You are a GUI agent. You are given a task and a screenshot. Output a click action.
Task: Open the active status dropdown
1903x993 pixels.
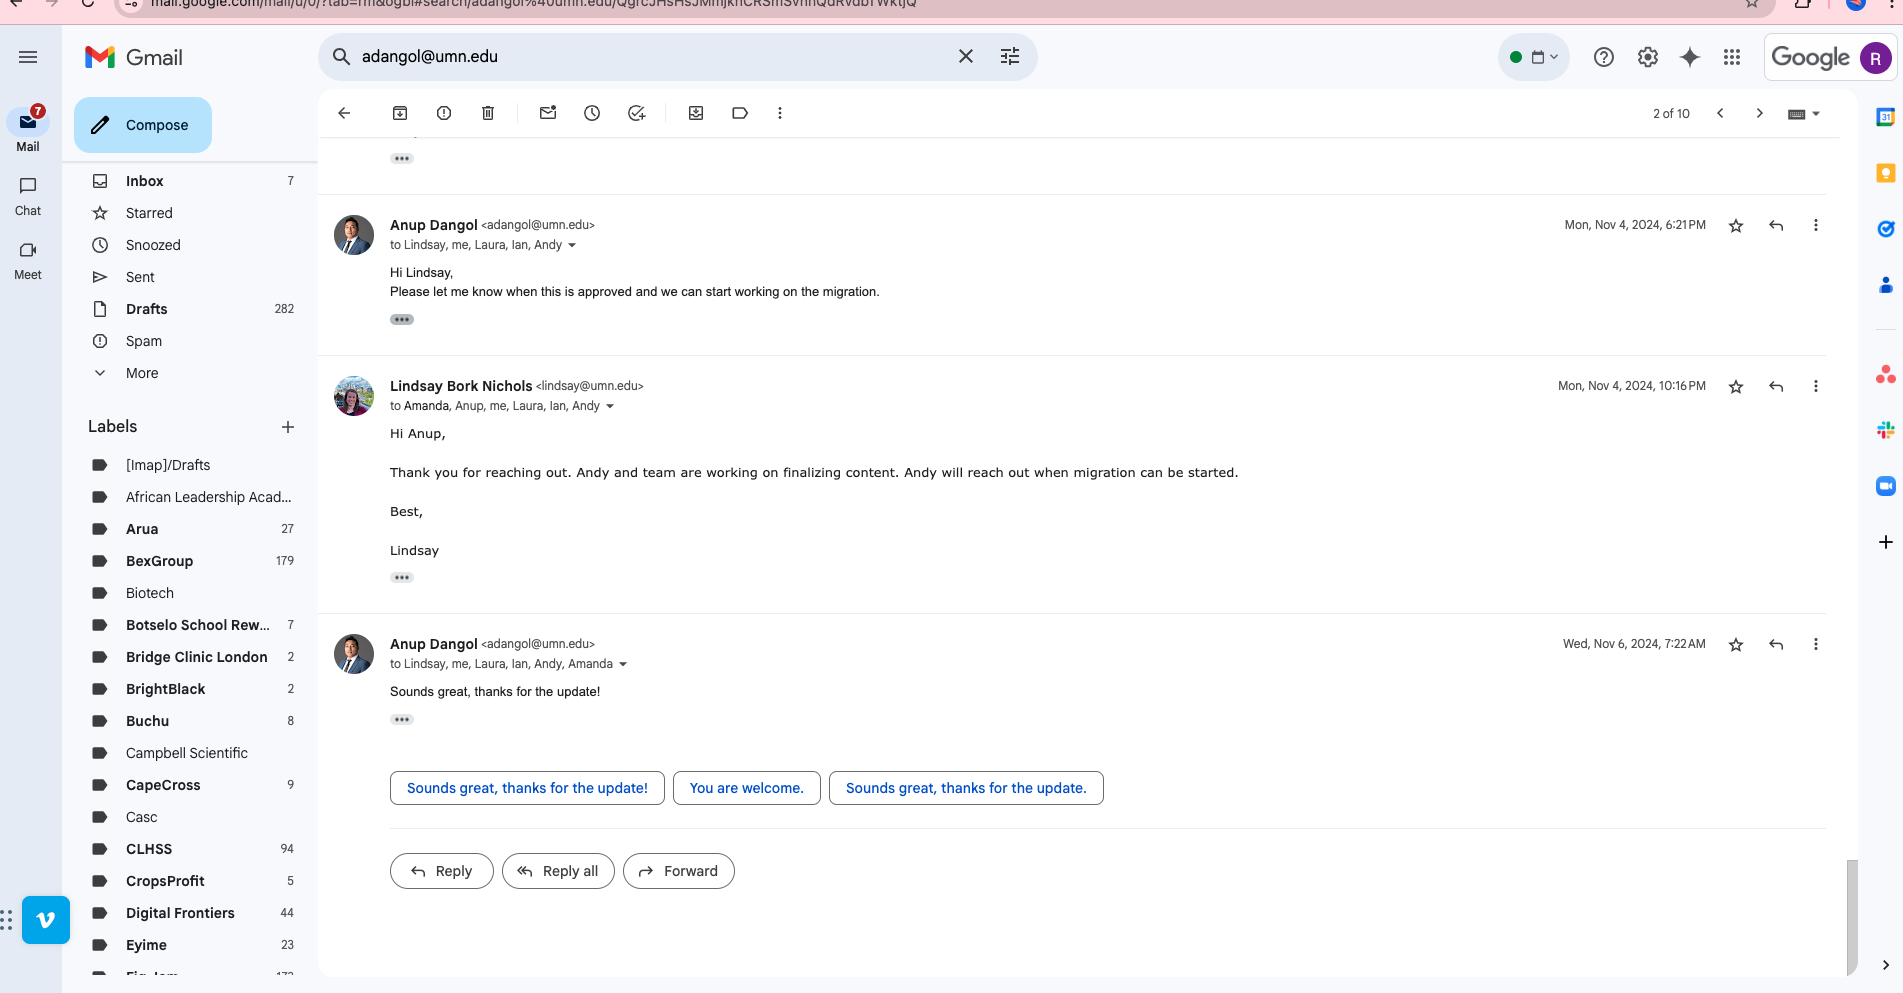coord(1534,57)
